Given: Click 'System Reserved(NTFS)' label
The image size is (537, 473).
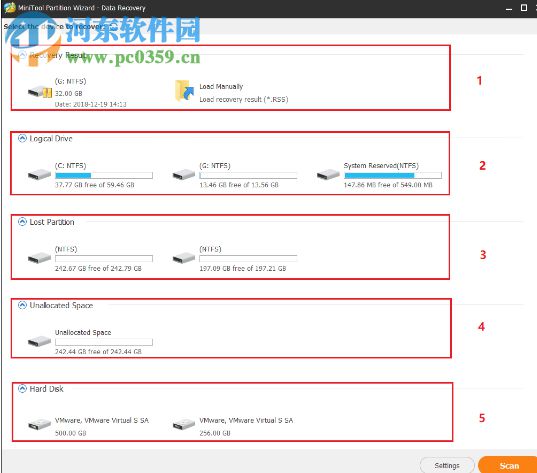Looking at the screenshot, I should [381, 166].
